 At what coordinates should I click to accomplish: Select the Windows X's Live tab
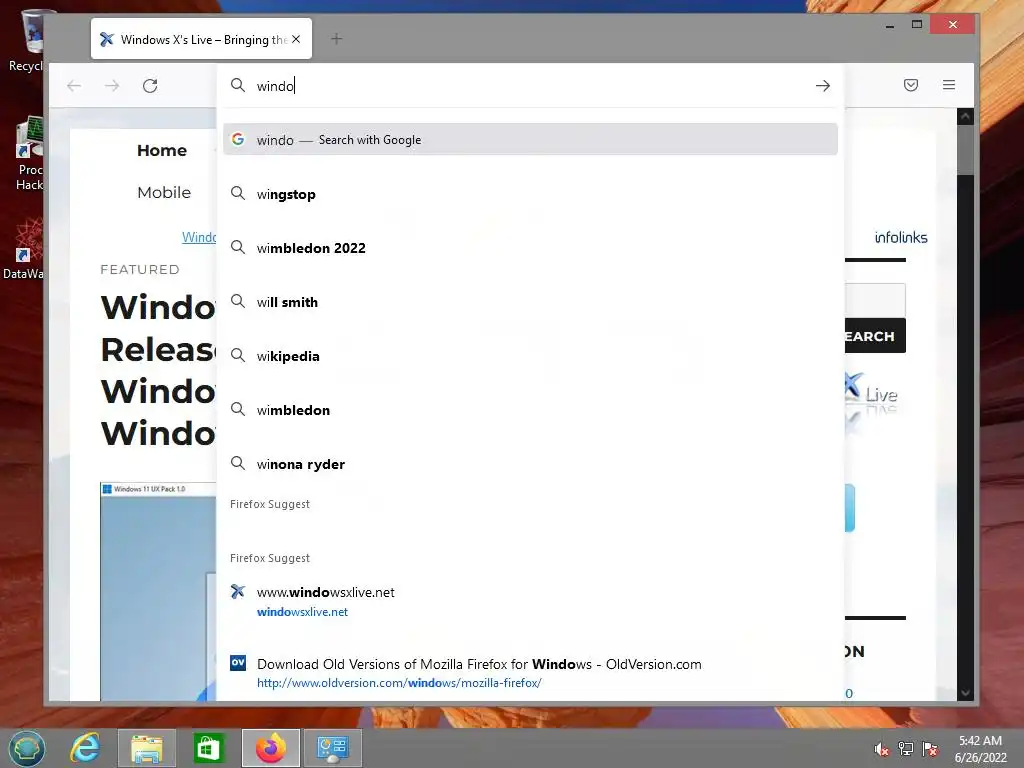coord(201,39)
